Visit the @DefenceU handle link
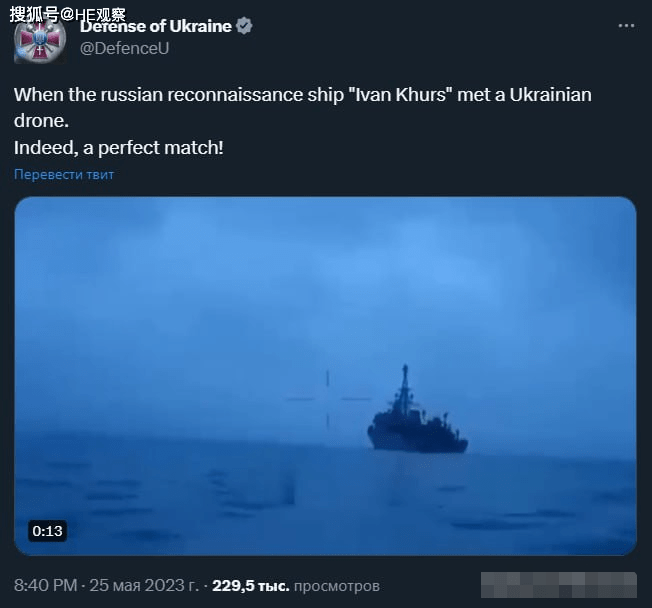 [x=124, y=49]
